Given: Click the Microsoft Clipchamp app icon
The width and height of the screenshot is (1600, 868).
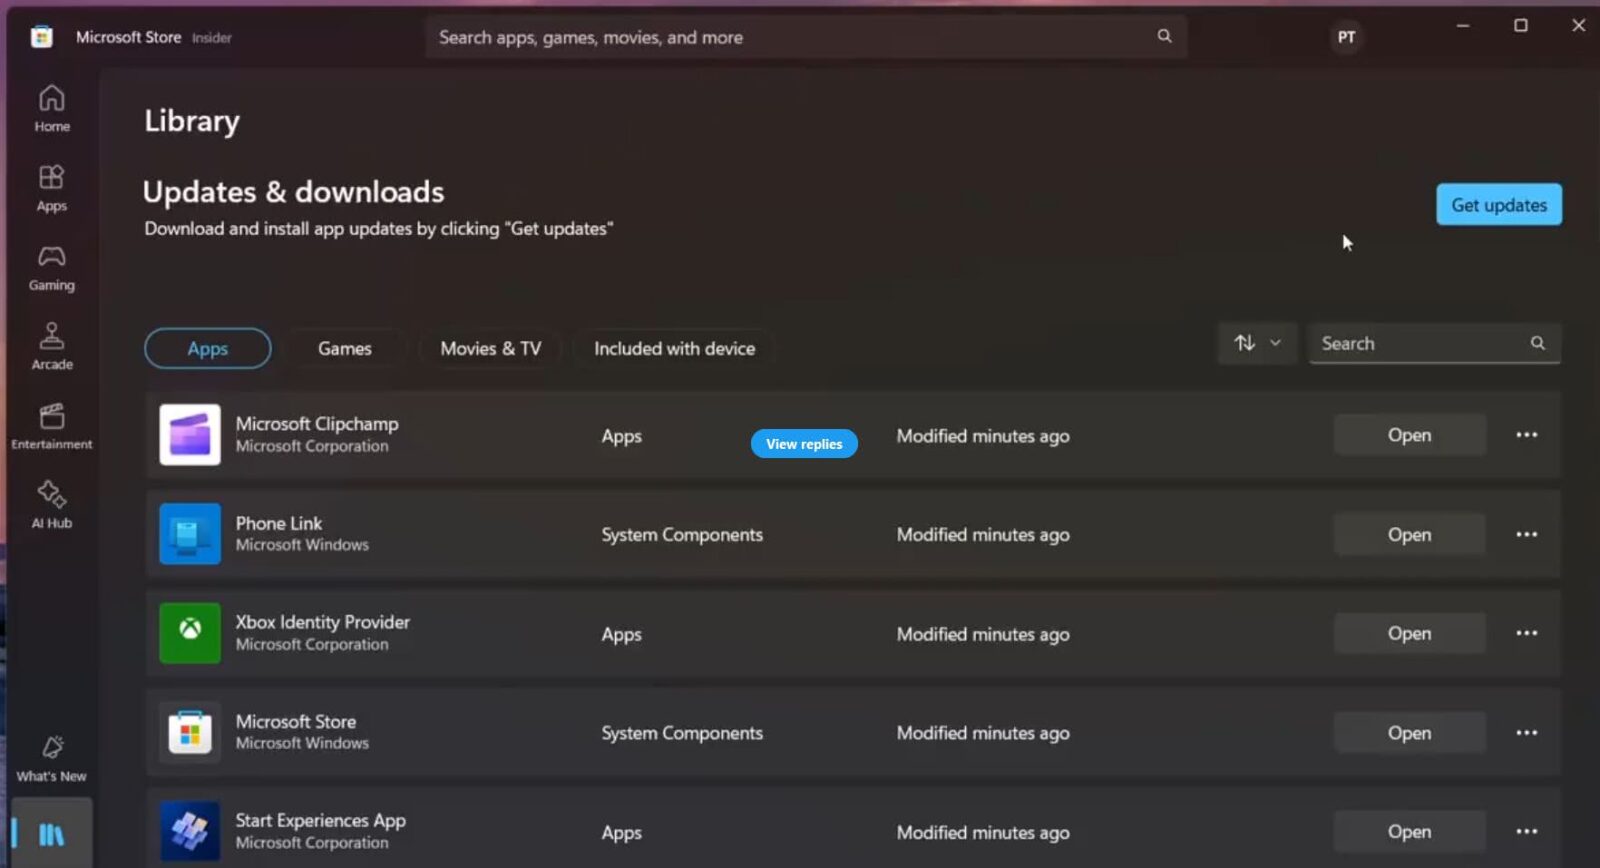Looking at the screenshot, I should coord(190,435).
